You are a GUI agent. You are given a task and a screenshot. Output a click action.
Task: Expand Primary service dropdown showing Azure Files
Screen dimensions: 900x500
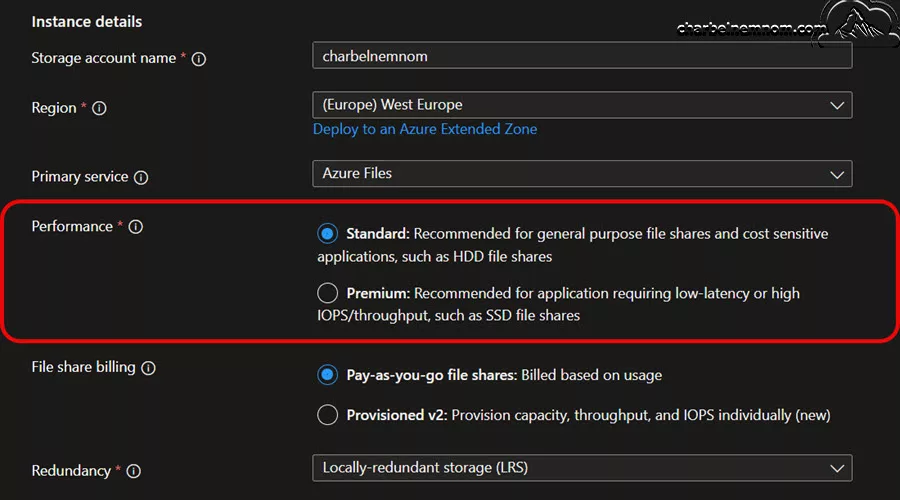[x=582, y=173]
